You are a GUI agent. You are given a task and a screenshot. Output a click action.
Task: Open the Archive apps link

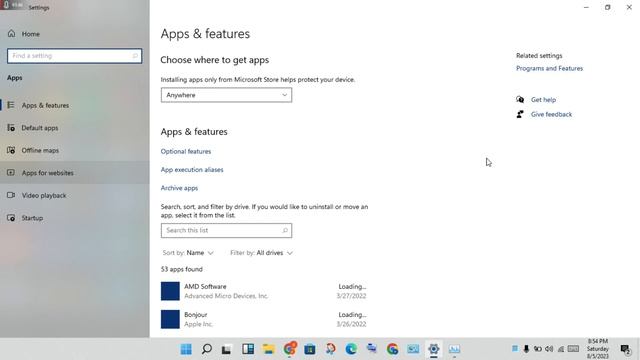click(x=179, y=188)
